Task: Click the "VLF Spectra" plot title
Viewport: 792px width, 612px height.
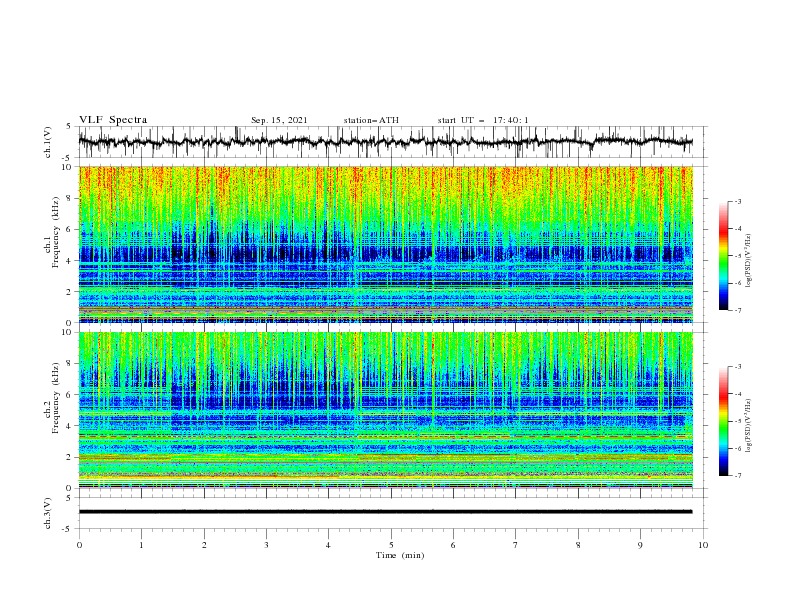Action: coord(113,120)
